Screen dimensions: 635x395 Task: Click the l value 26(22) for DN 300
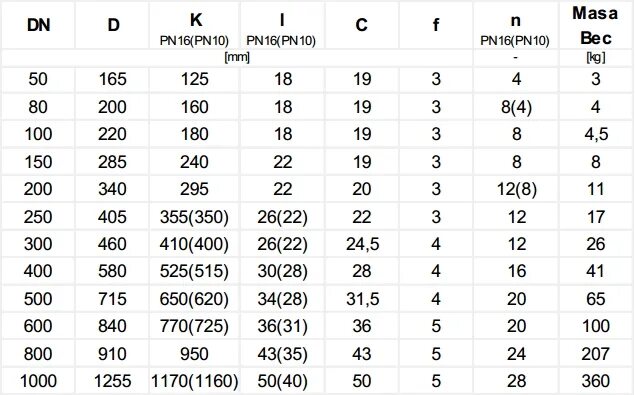click(x=283, y=244)
